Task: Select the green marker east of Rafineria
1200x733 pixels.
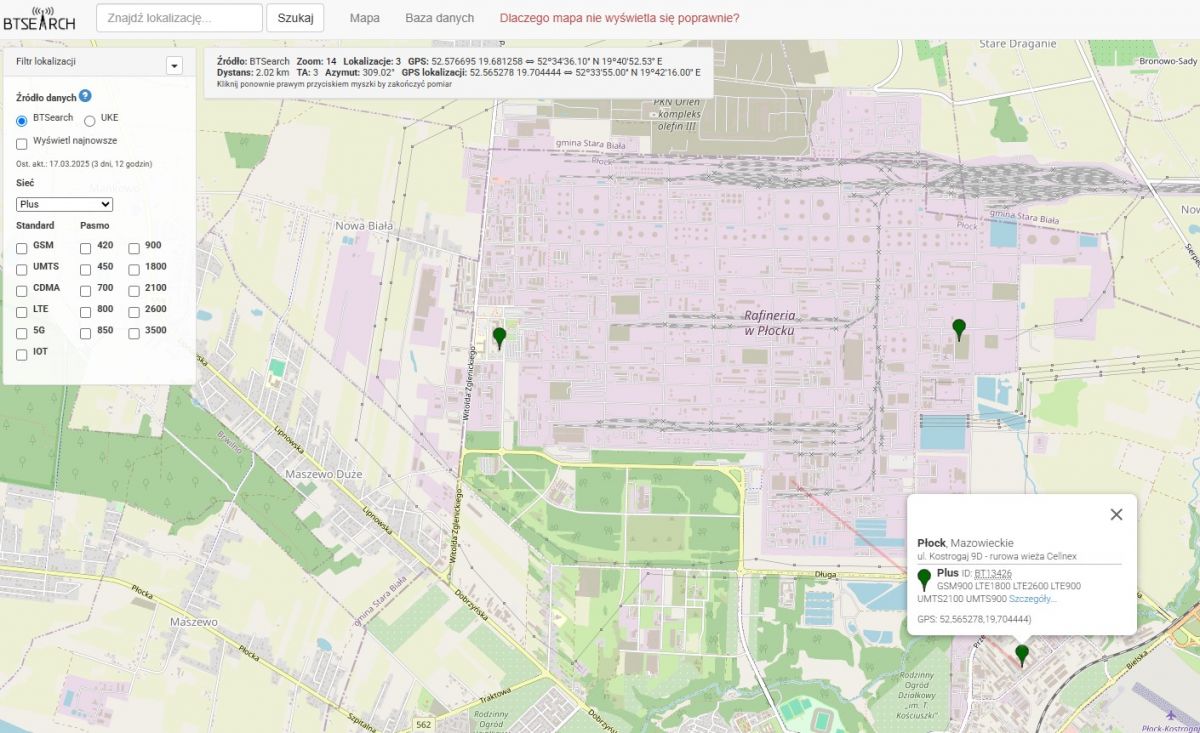Action: tap(959, 329)
